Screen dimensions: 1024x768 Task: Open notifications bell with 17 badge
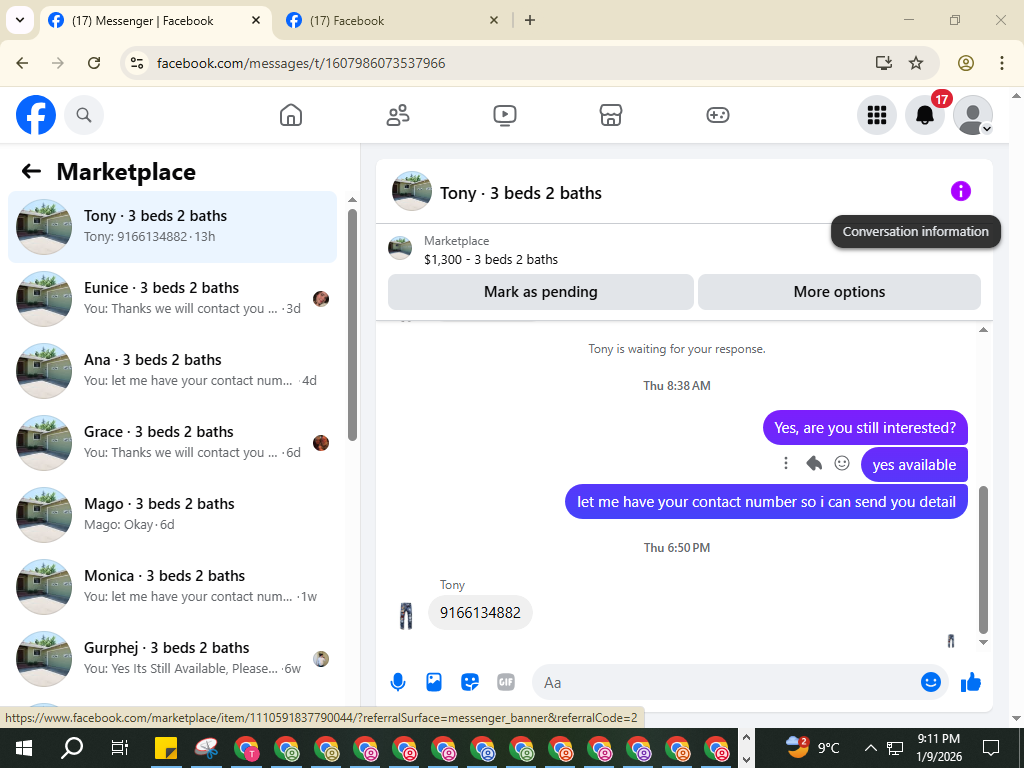click(x=925, y=115)
